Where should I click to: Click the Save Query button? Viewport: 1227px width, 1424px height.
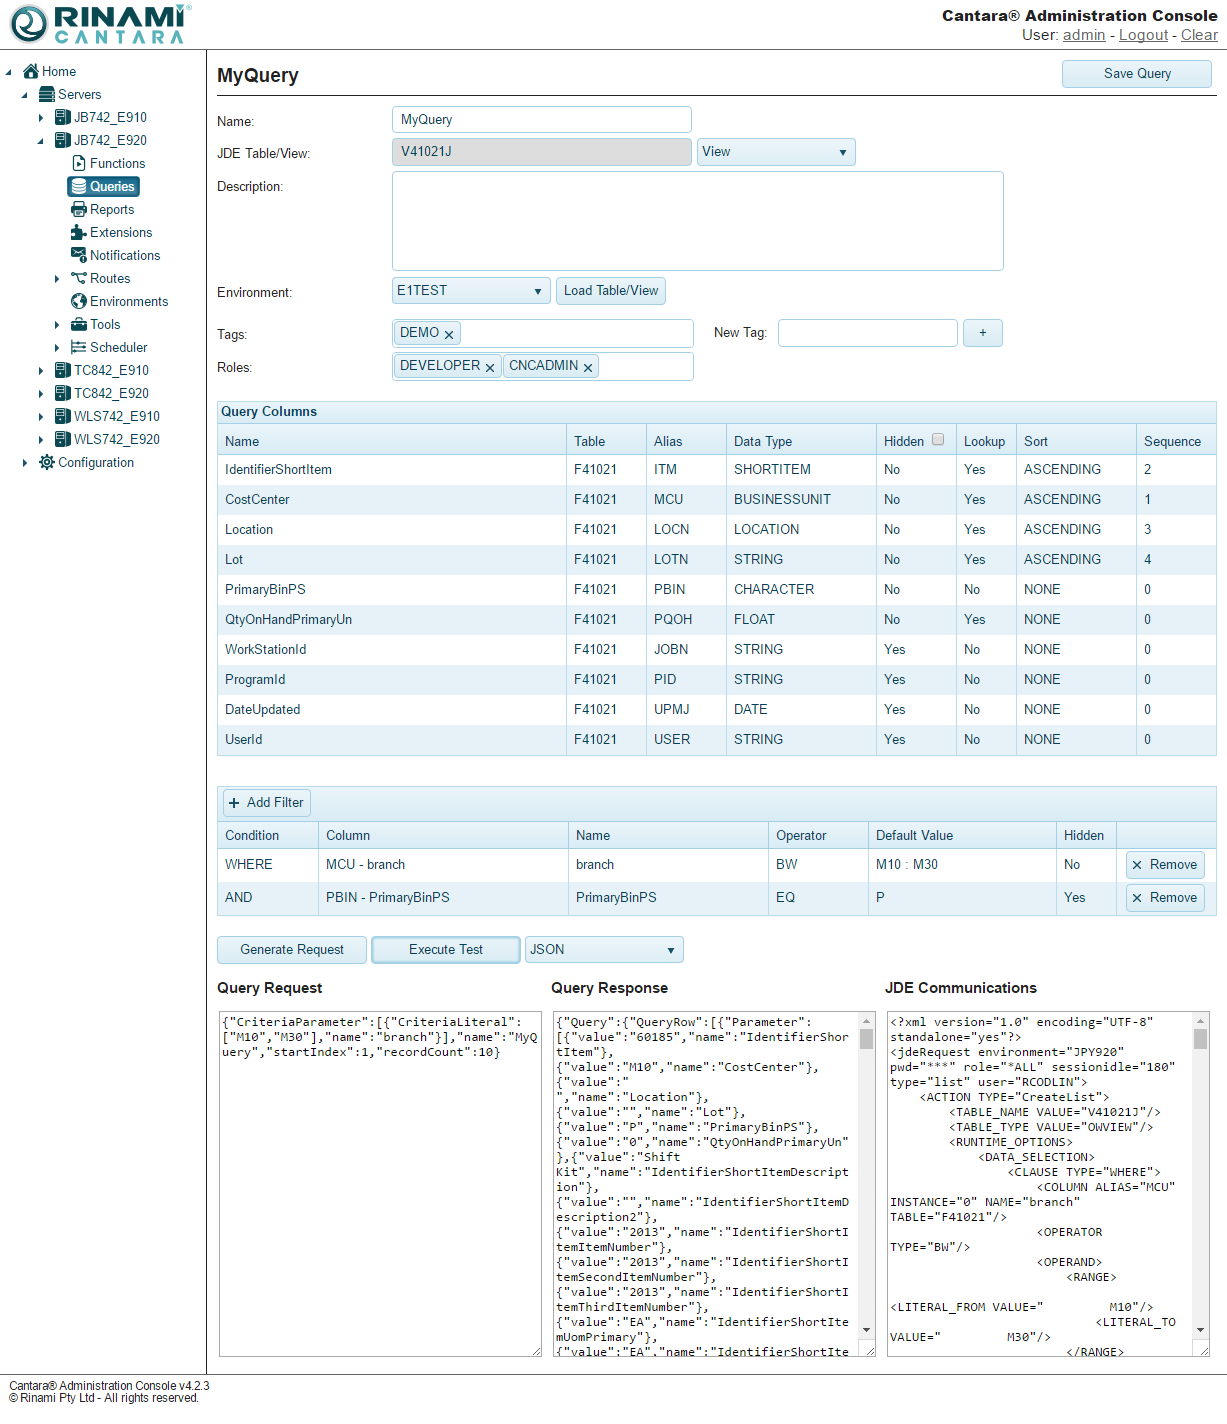click(1136, 74)
